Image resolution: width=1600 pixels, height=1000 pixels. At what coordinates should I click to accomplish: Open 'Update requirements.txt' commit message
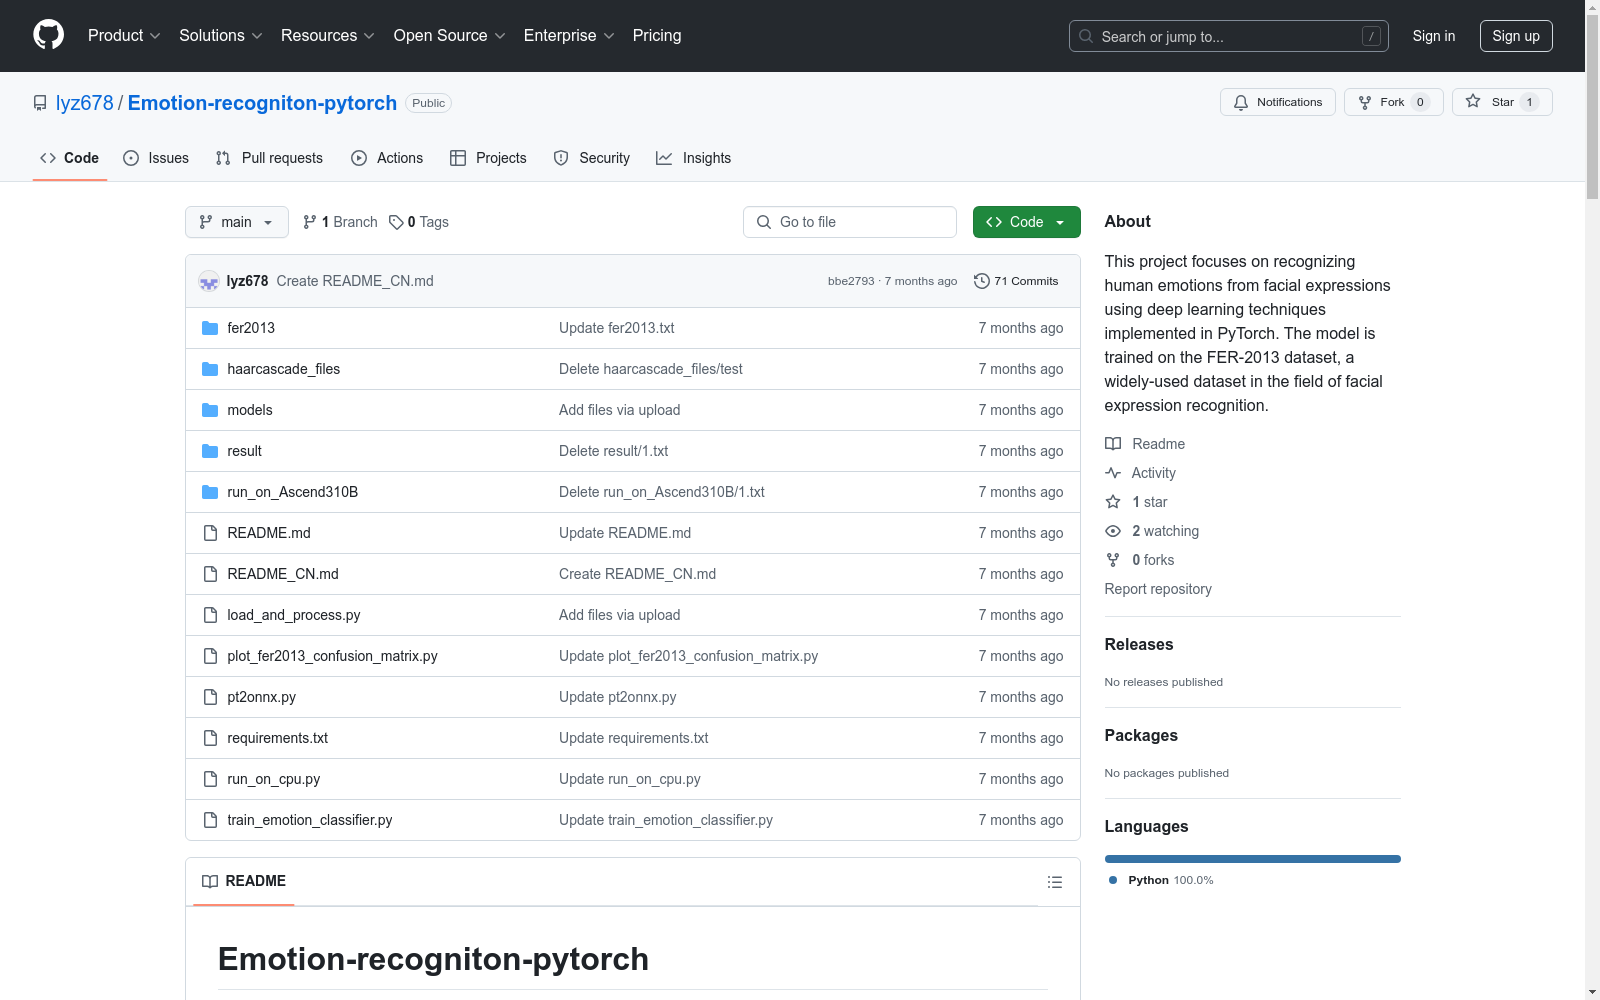[x=633, y=738]
